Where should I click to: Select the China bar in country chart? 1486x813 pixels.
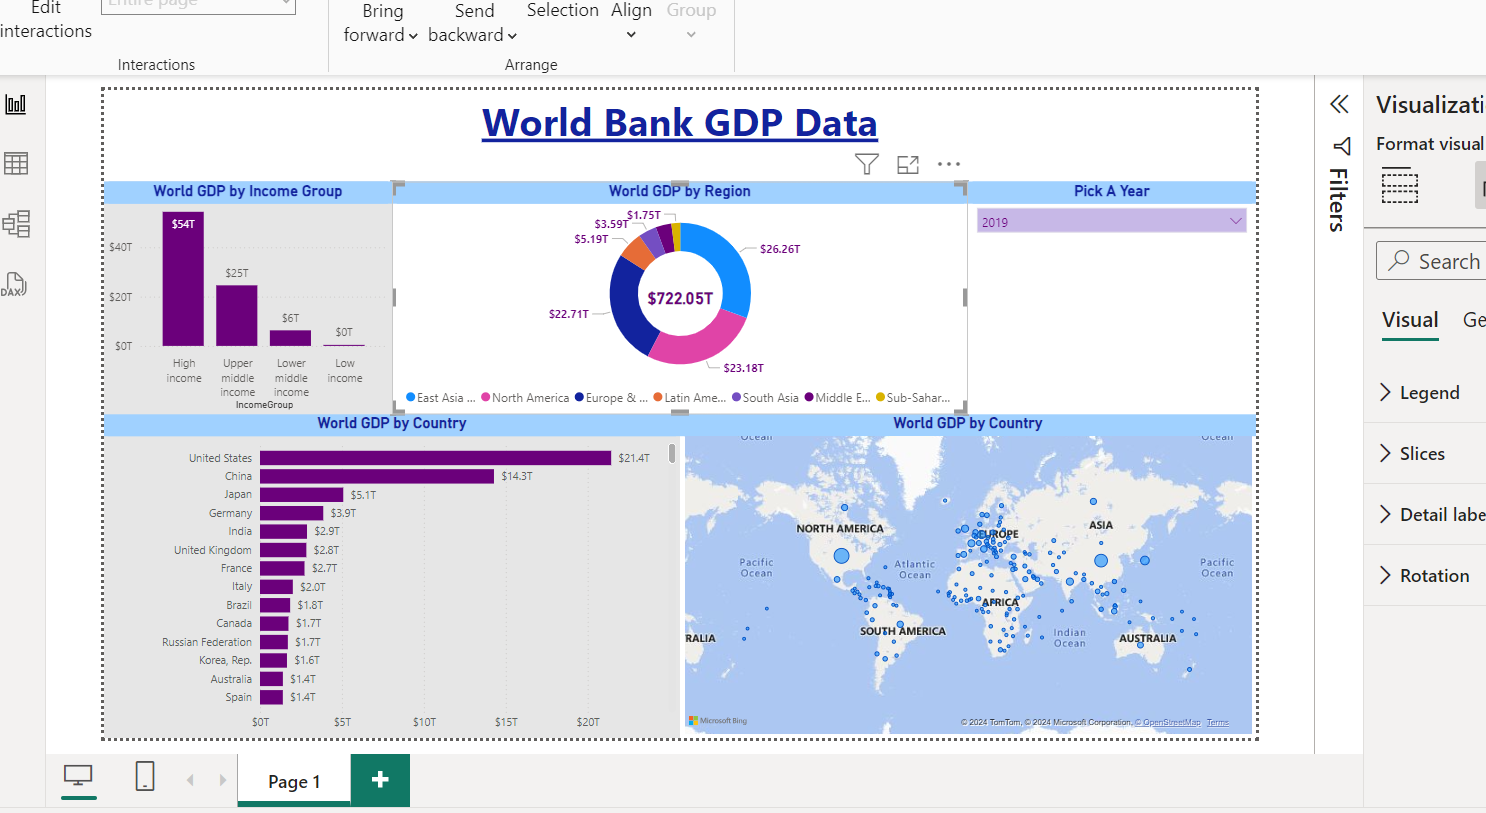pyautogui.click(x=377, y=476)
